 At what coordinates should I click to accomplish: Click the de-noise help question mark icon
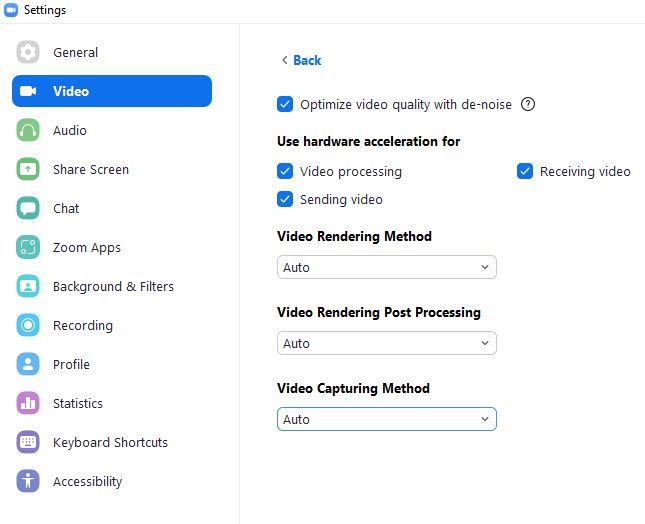pos(528,104)
